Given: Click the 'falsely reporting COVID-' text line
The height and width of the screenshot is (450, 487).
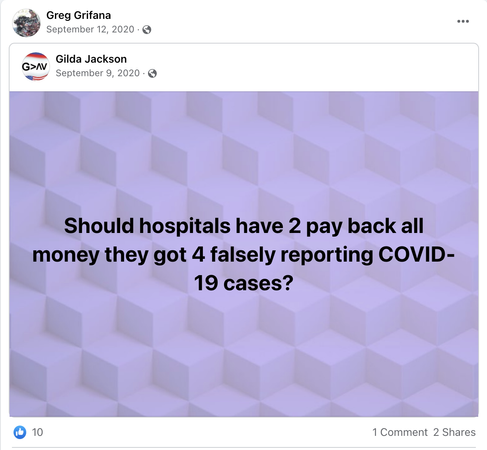Looking at the screenshot, I should pos(332,255).
